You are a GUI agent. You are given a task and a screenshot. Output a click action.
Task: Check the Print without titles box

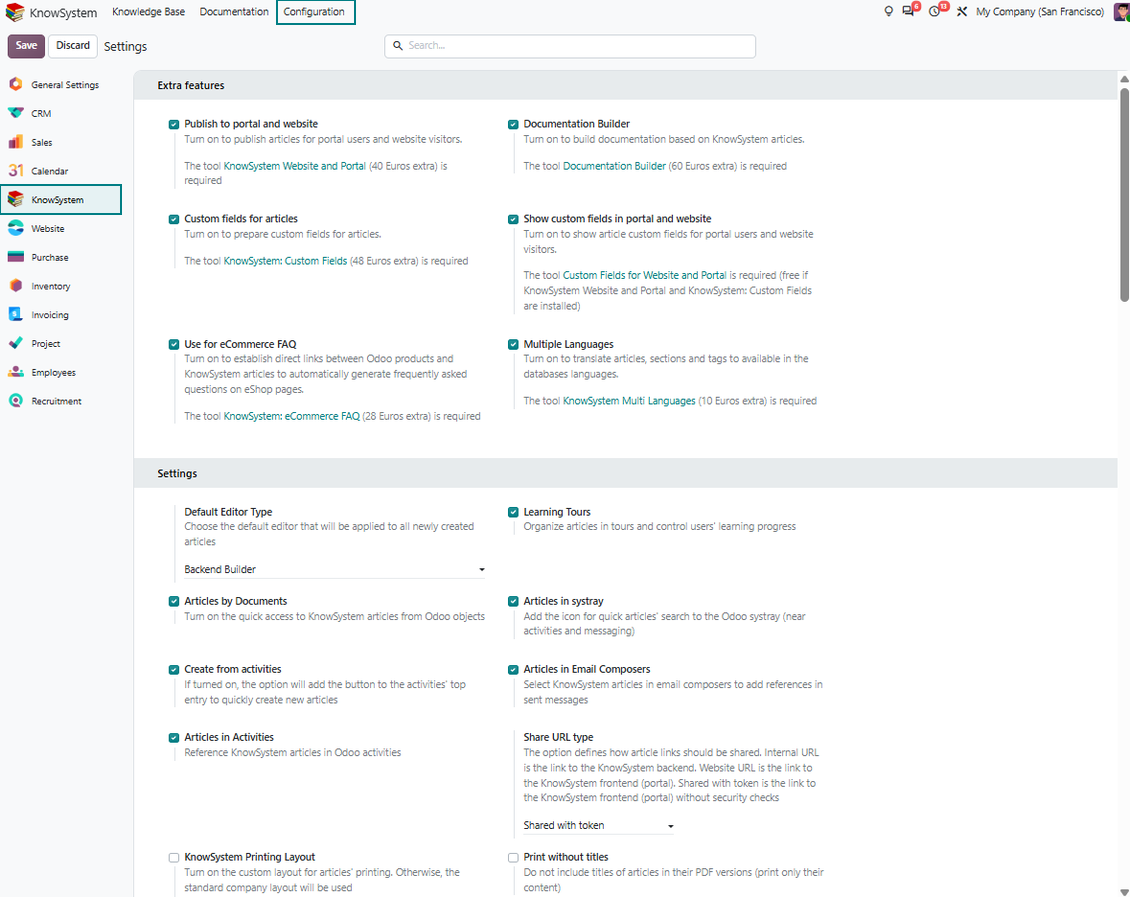[x=513, y=857]
